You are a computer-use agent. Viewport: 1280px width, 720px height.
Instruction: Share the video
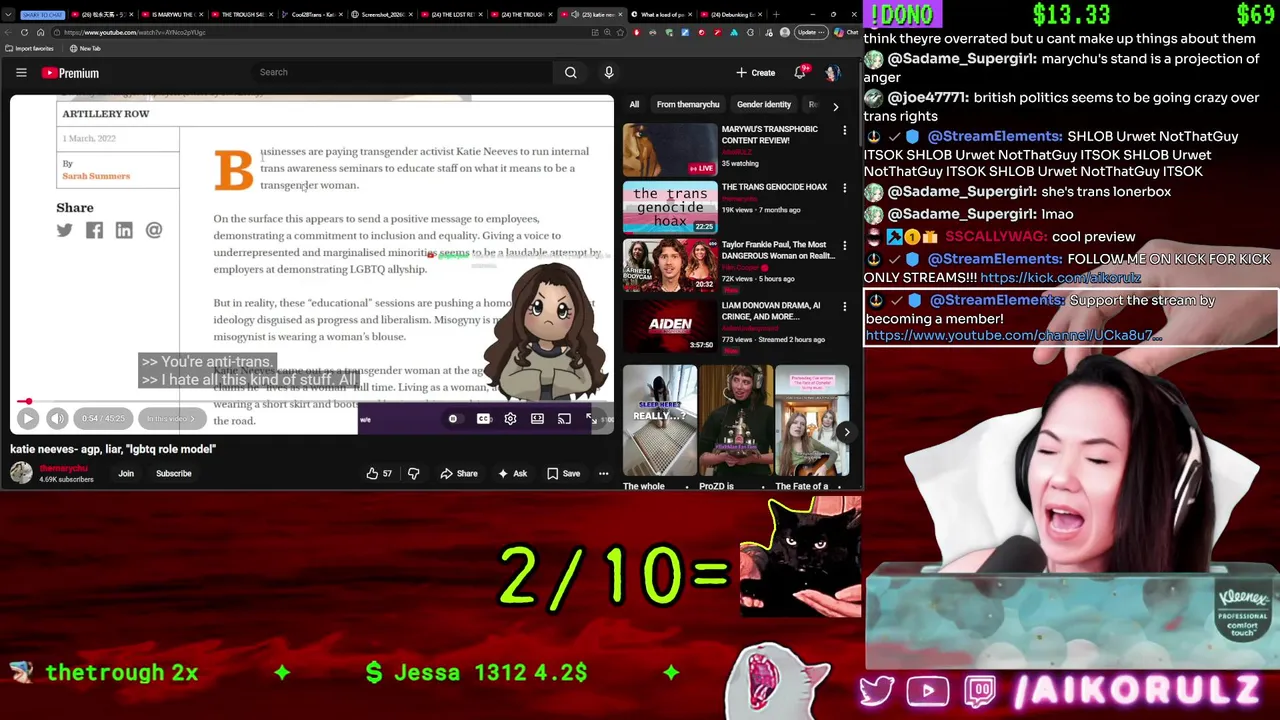(459, 473)
